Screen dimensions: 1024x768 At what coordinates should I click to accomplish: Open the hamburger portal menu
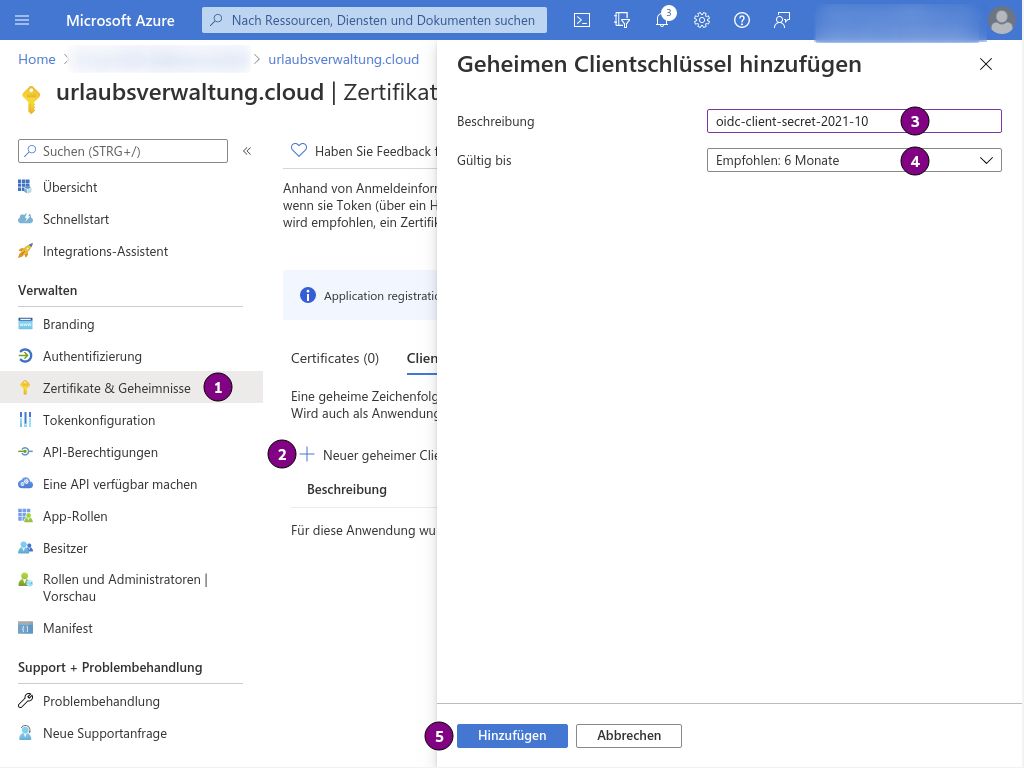coord(22,20)
